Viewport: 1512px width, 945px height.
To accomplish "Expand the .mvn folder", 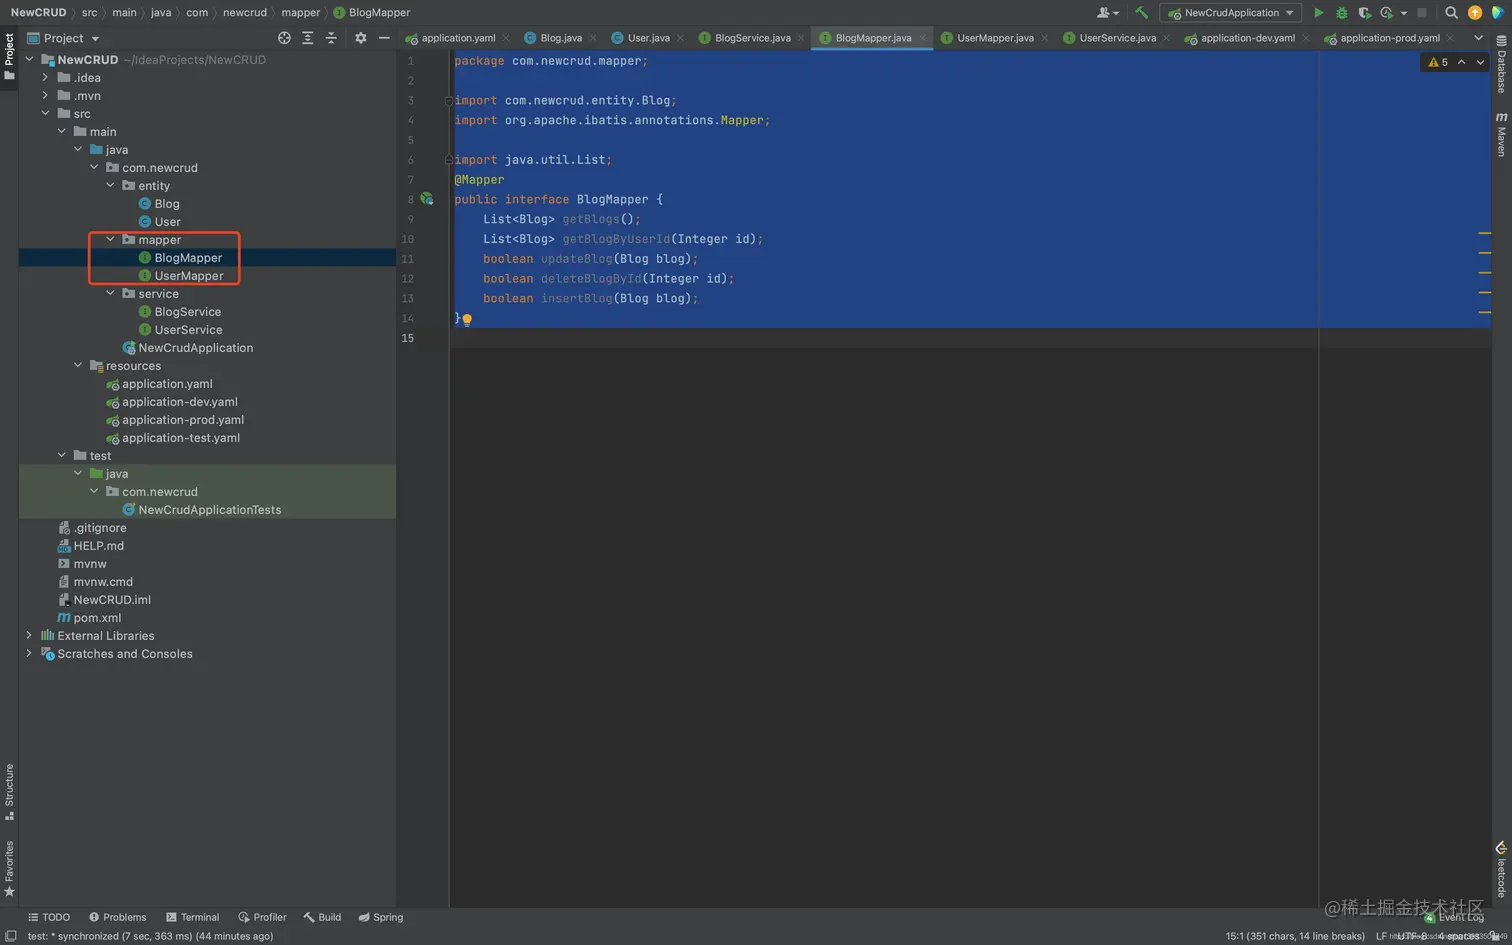I will 45,96.
